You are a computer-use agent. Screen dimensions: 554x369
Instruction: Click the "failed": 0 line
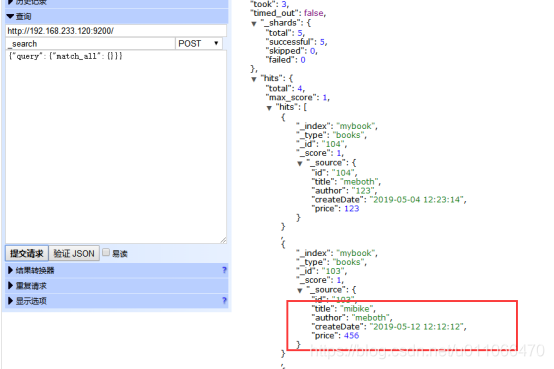click(285, 60)
